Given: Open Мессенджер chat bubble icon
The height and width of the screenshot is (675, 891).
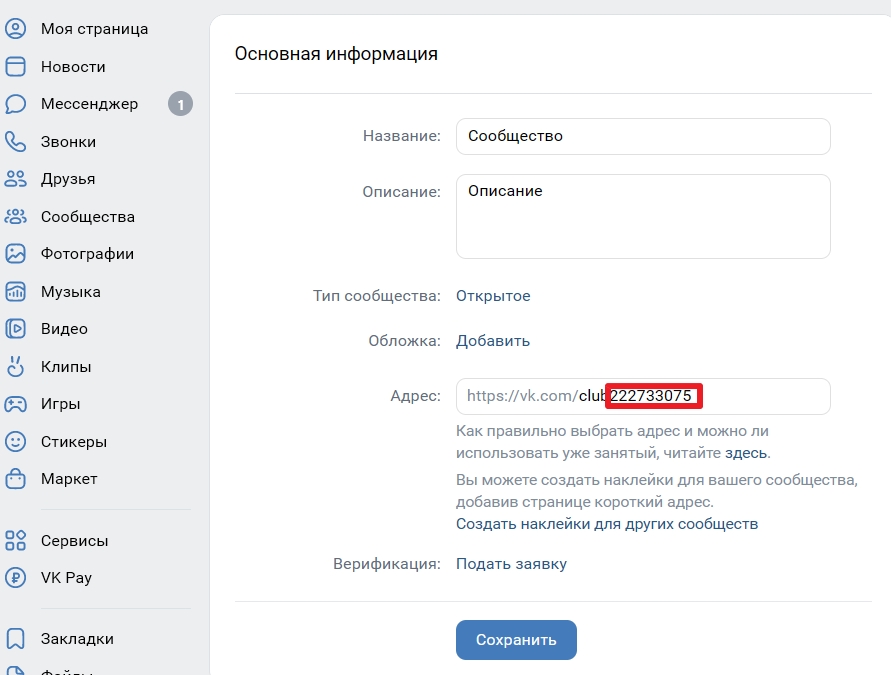Looking at the screenshot, I should click(x=15, y=104).
